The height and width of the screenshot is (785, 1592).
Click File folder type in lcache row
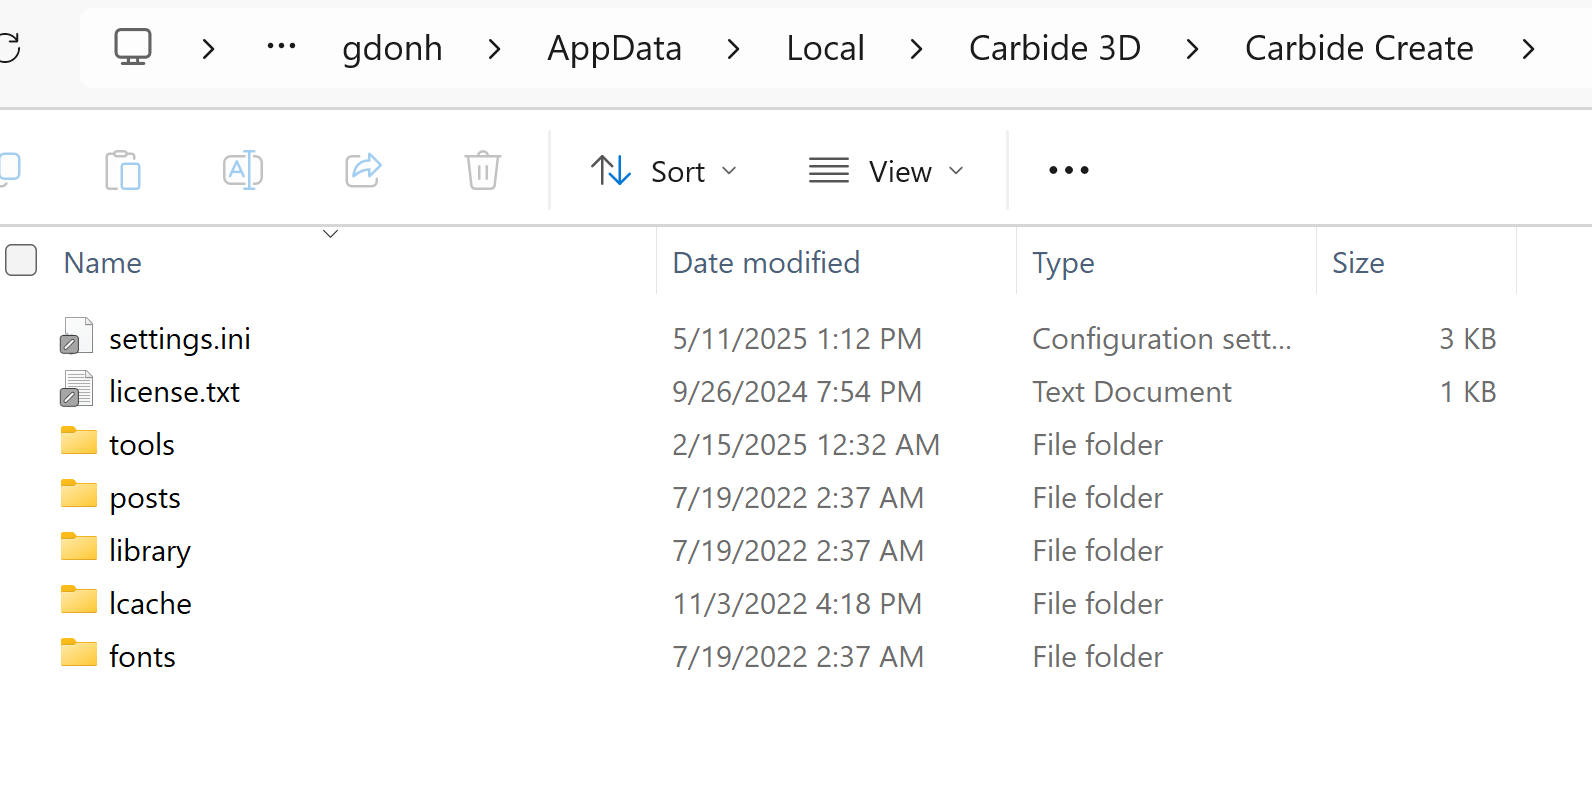[x=1098, y=604]
